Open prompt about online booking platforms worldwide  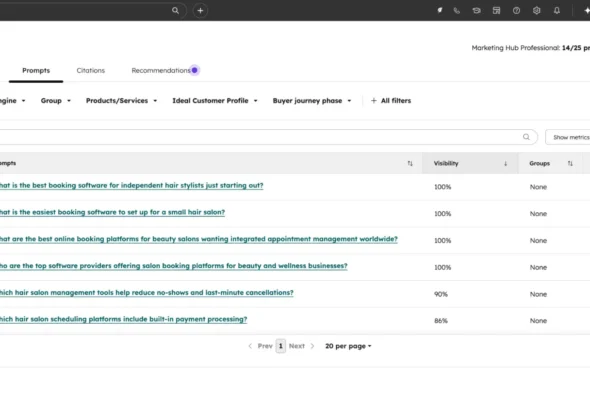tap(199, 239)
